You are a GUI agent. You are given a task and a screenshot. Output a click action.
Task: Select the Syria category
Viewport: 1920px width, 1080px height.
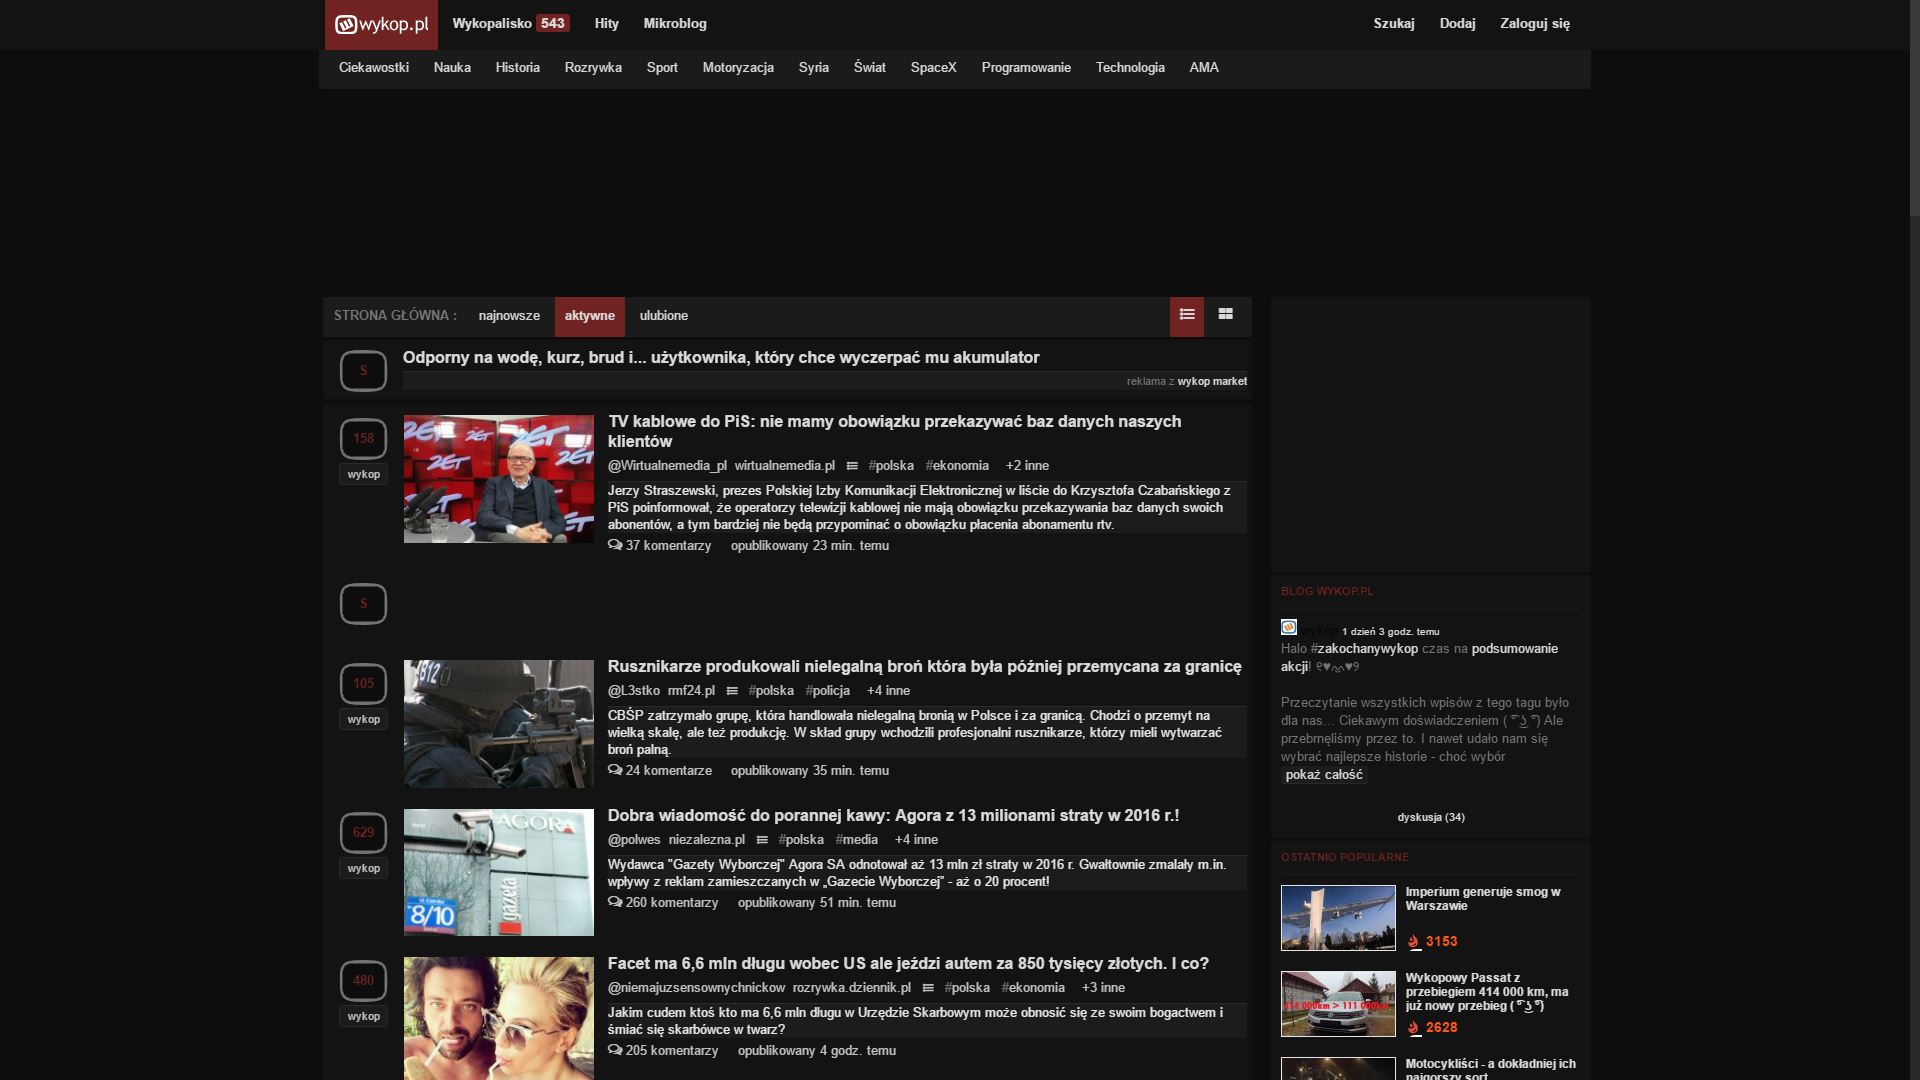click(x=813, y=67)
